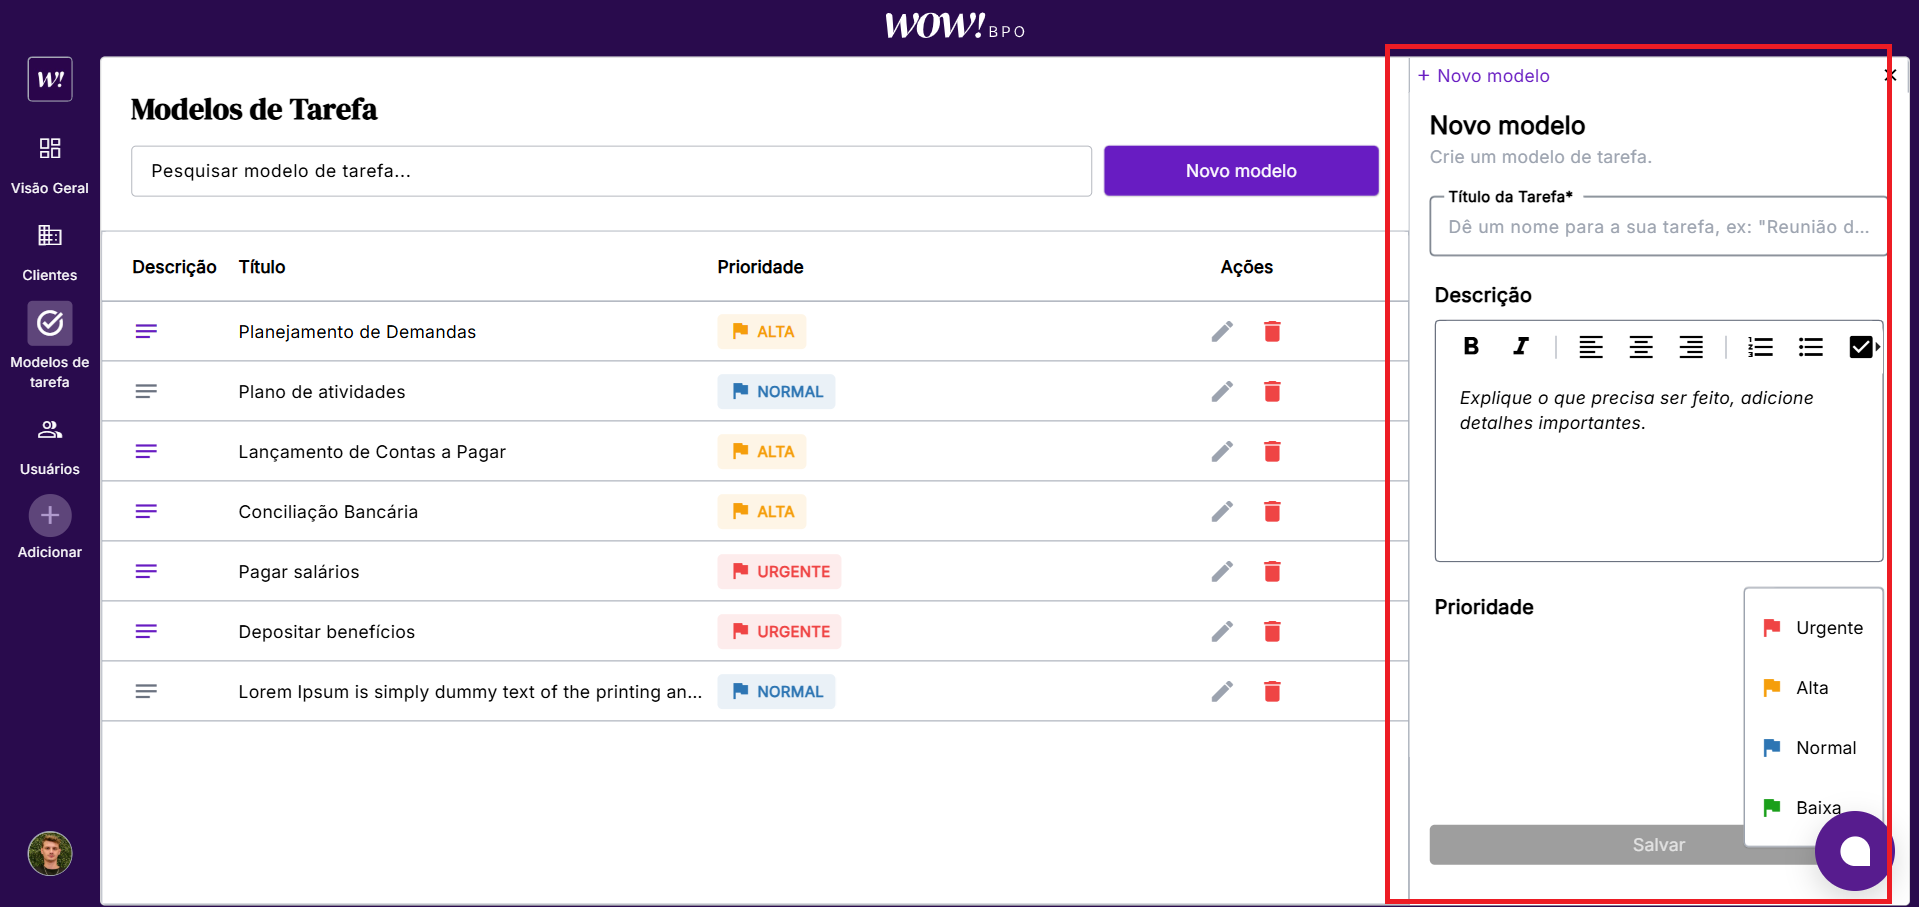Open the chat support bubble
The height and width of the screenshot is (907, 1919).
1854,851
